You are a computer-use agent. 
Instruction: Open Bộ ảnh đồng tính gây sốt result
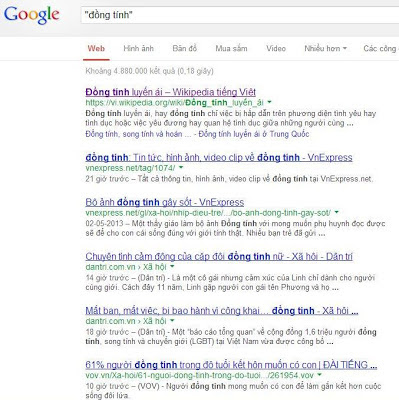tap(165, 202)
